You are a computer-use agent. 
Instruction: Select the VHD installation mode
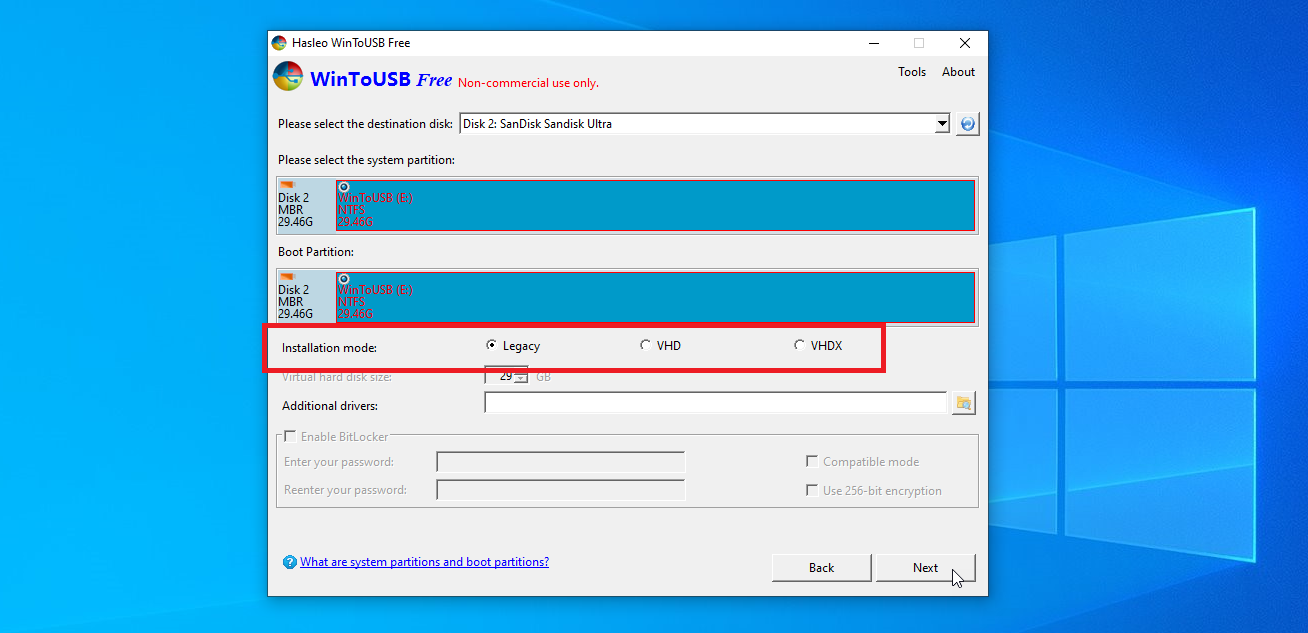click(x=645, y=345)
